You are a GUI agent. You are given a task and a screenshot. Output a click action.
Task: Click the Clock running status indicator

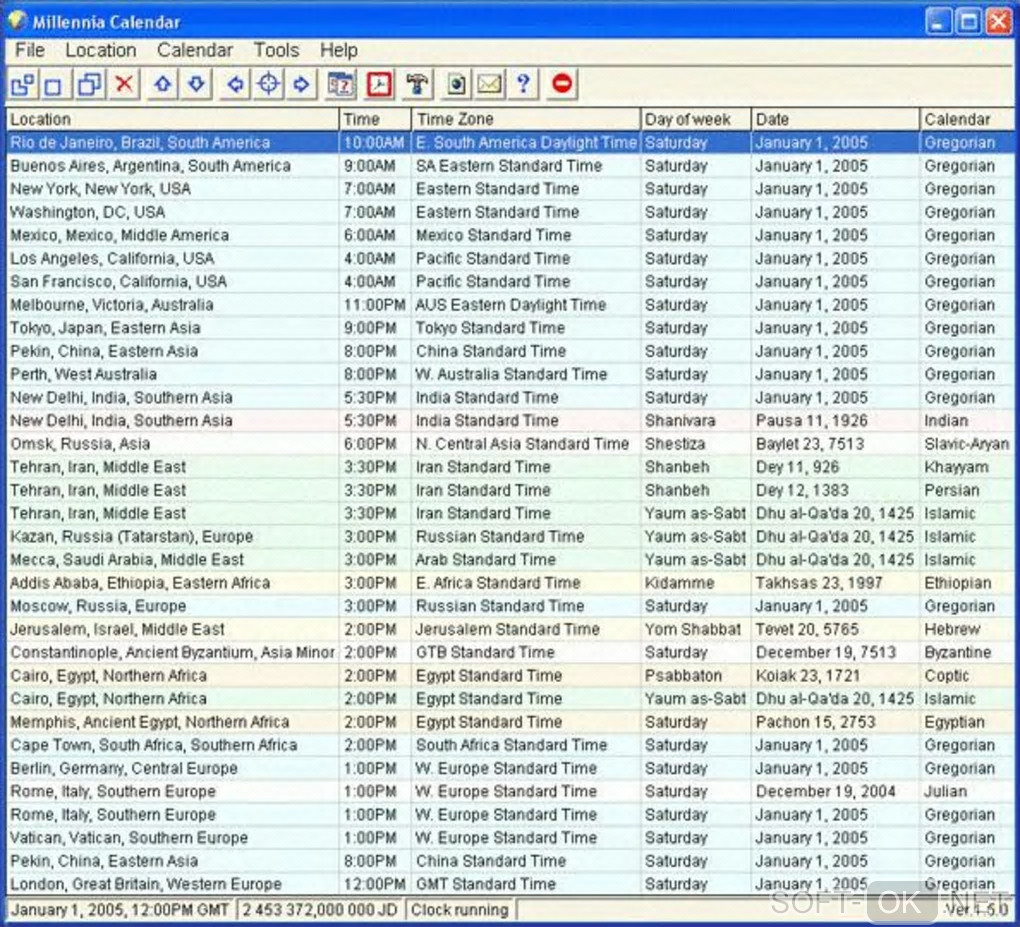[x=459, y=909]
